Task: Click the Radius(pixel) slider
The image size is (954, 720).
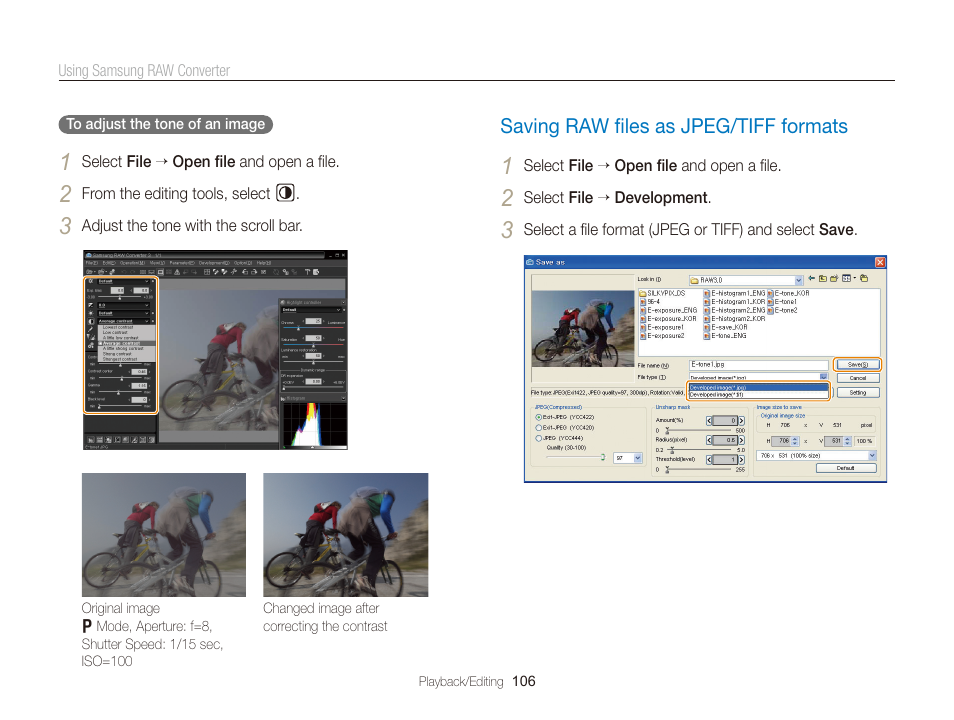Action: (698, 450)
